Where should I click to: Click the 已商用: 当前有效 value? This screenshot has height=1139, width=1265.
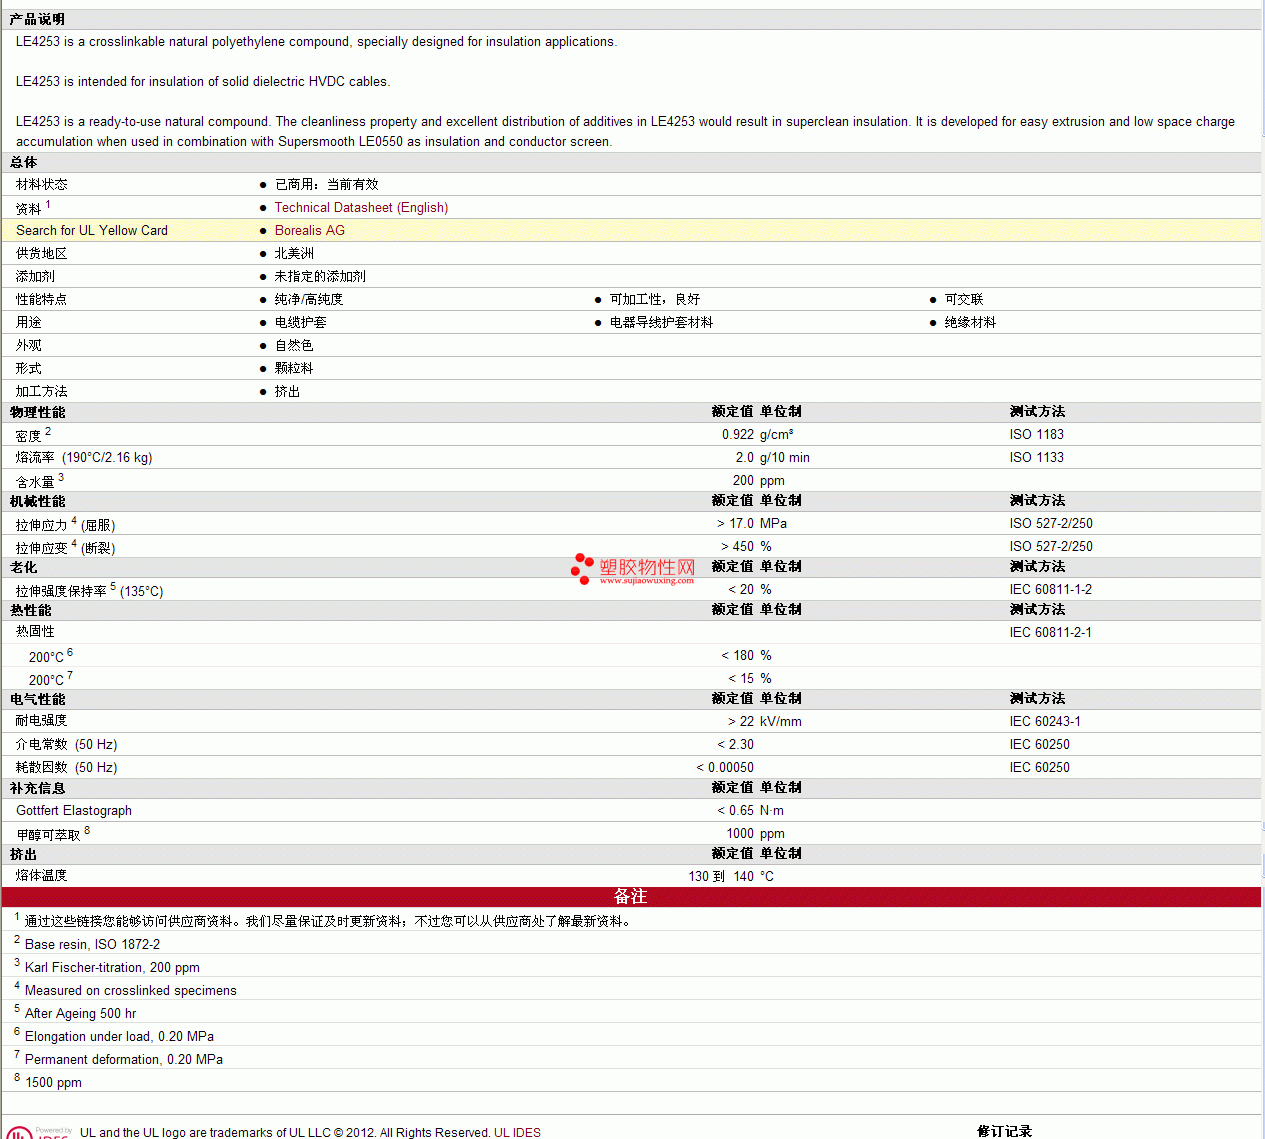click(327, 185)
